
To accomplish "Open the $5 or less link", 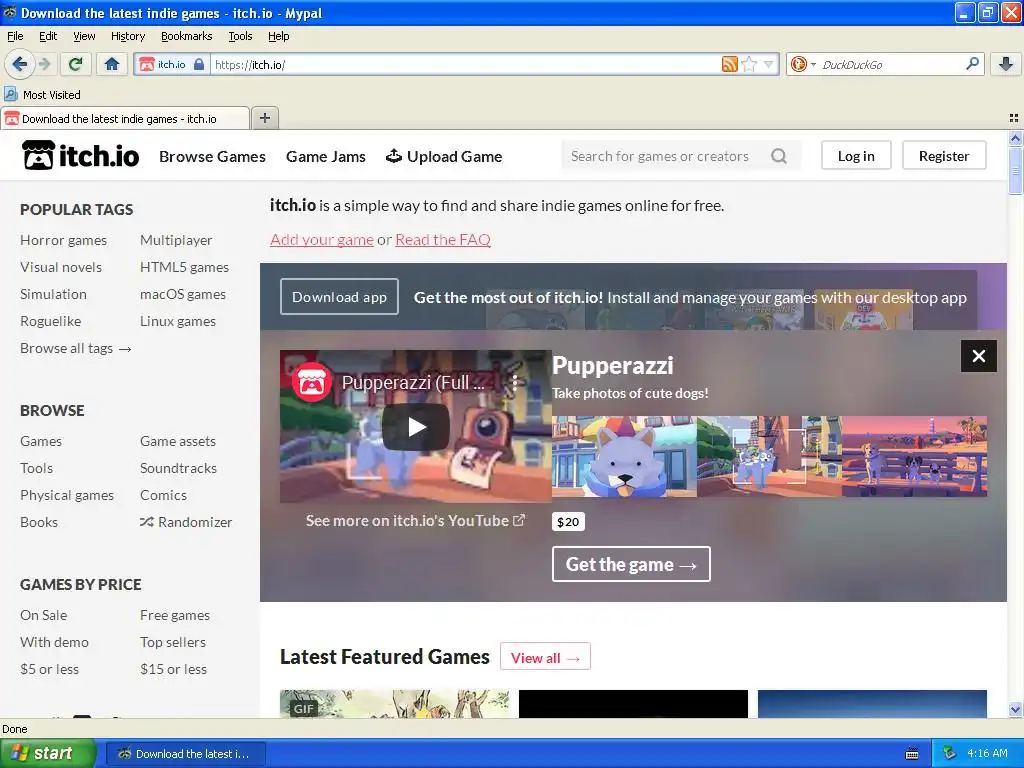I will (49, 669).
